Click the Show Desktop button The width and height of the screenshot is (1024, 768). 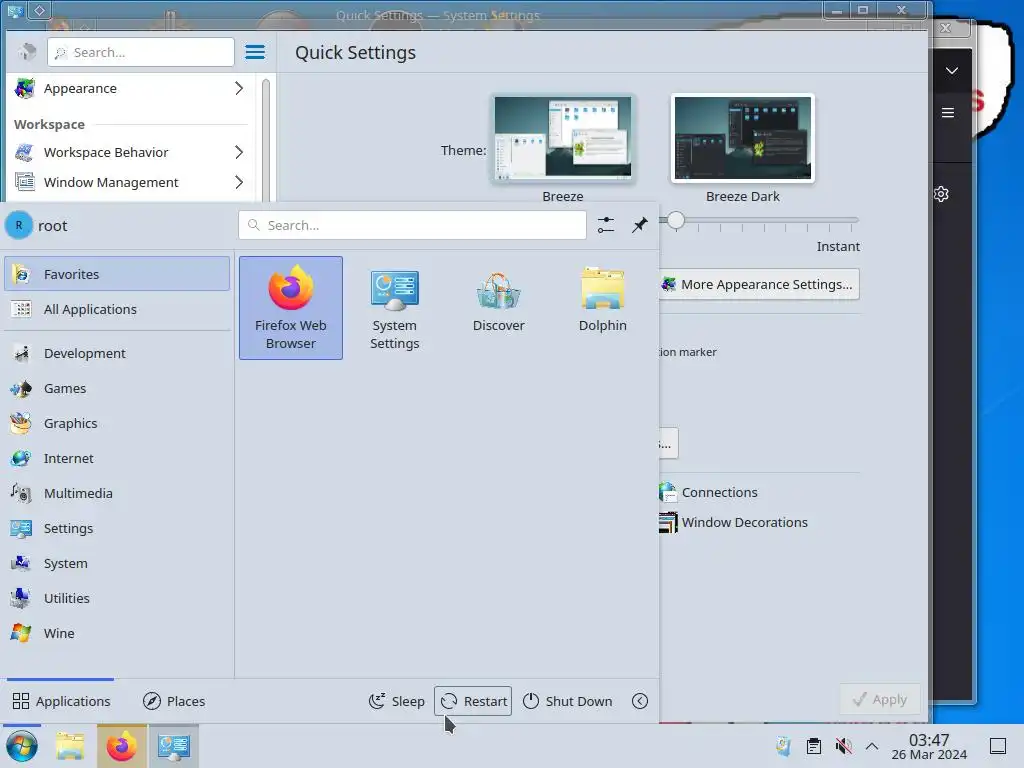[997, 746]
